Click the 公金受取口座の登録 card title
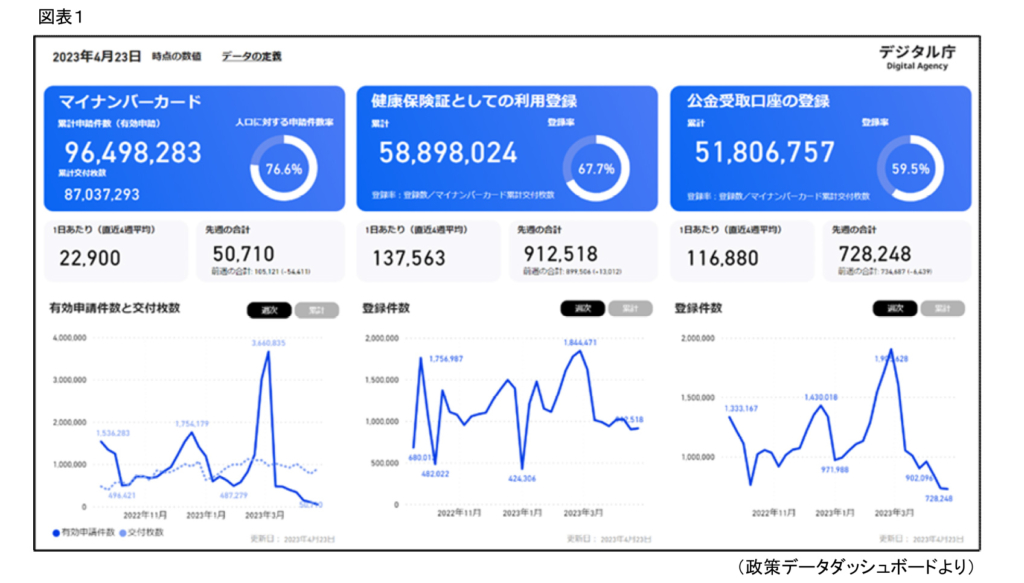Viewport: 1024px width, 583px height. coord(758,102)
